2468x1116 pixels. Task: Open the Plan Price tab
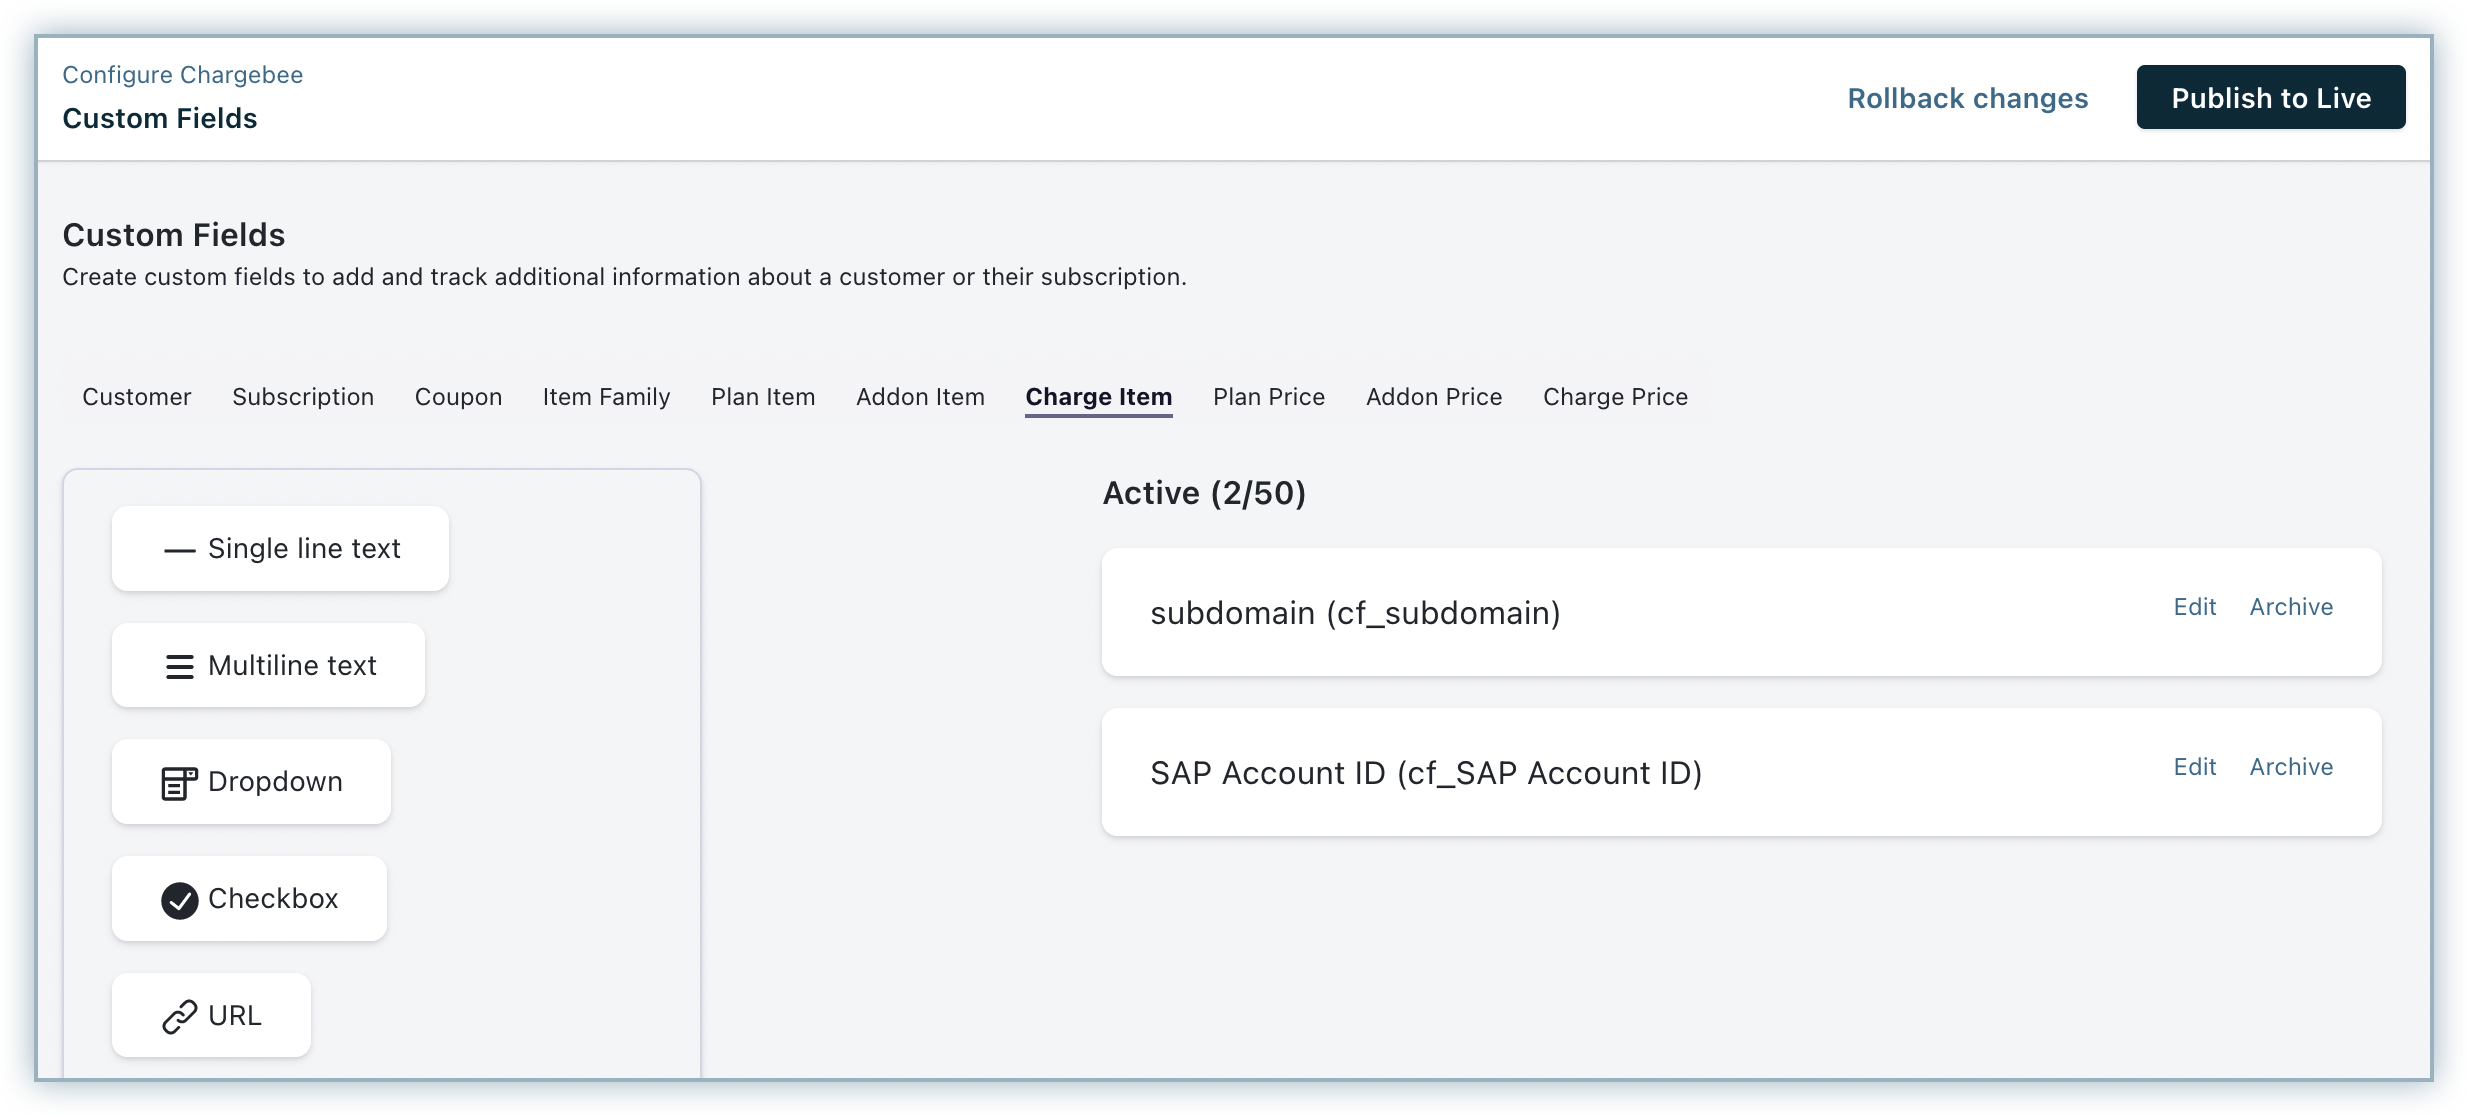click(1269, 397)
